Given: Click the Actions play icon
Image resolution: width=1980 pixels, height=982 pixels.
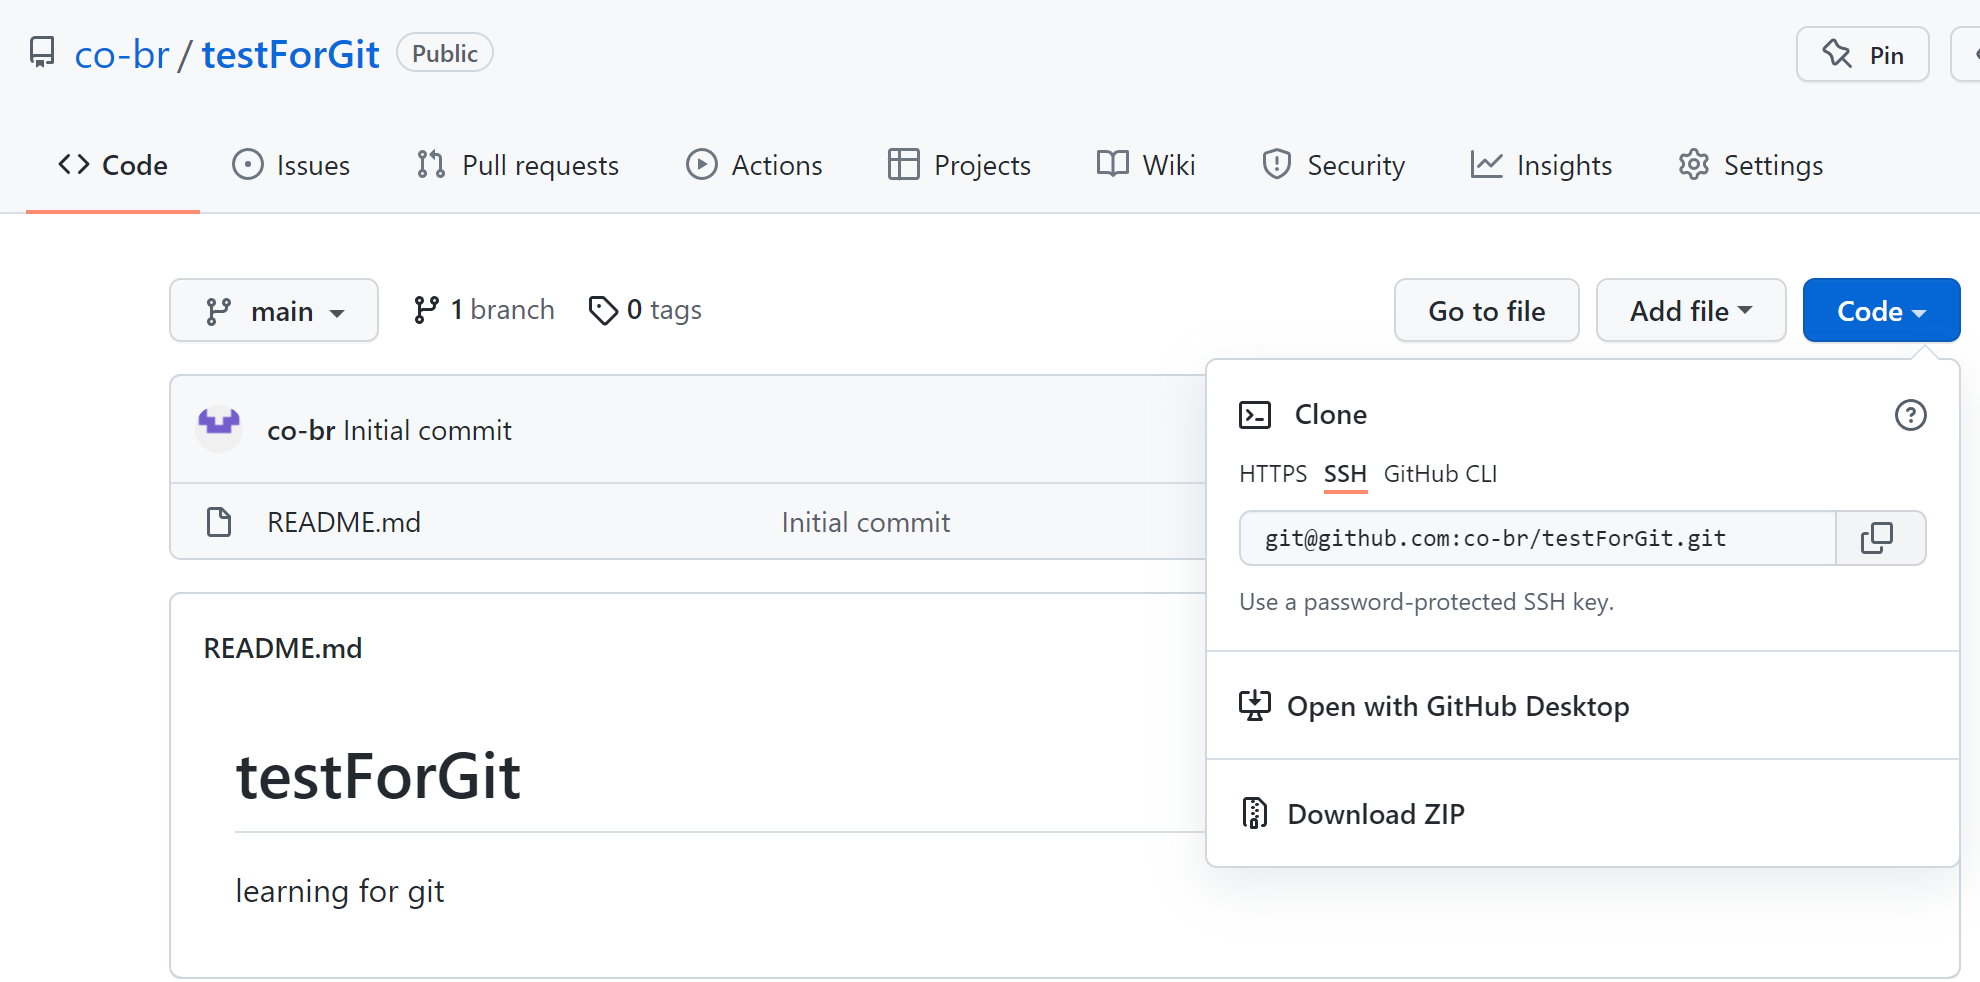Looking at the screenshot, I should (x=701, y=164).
